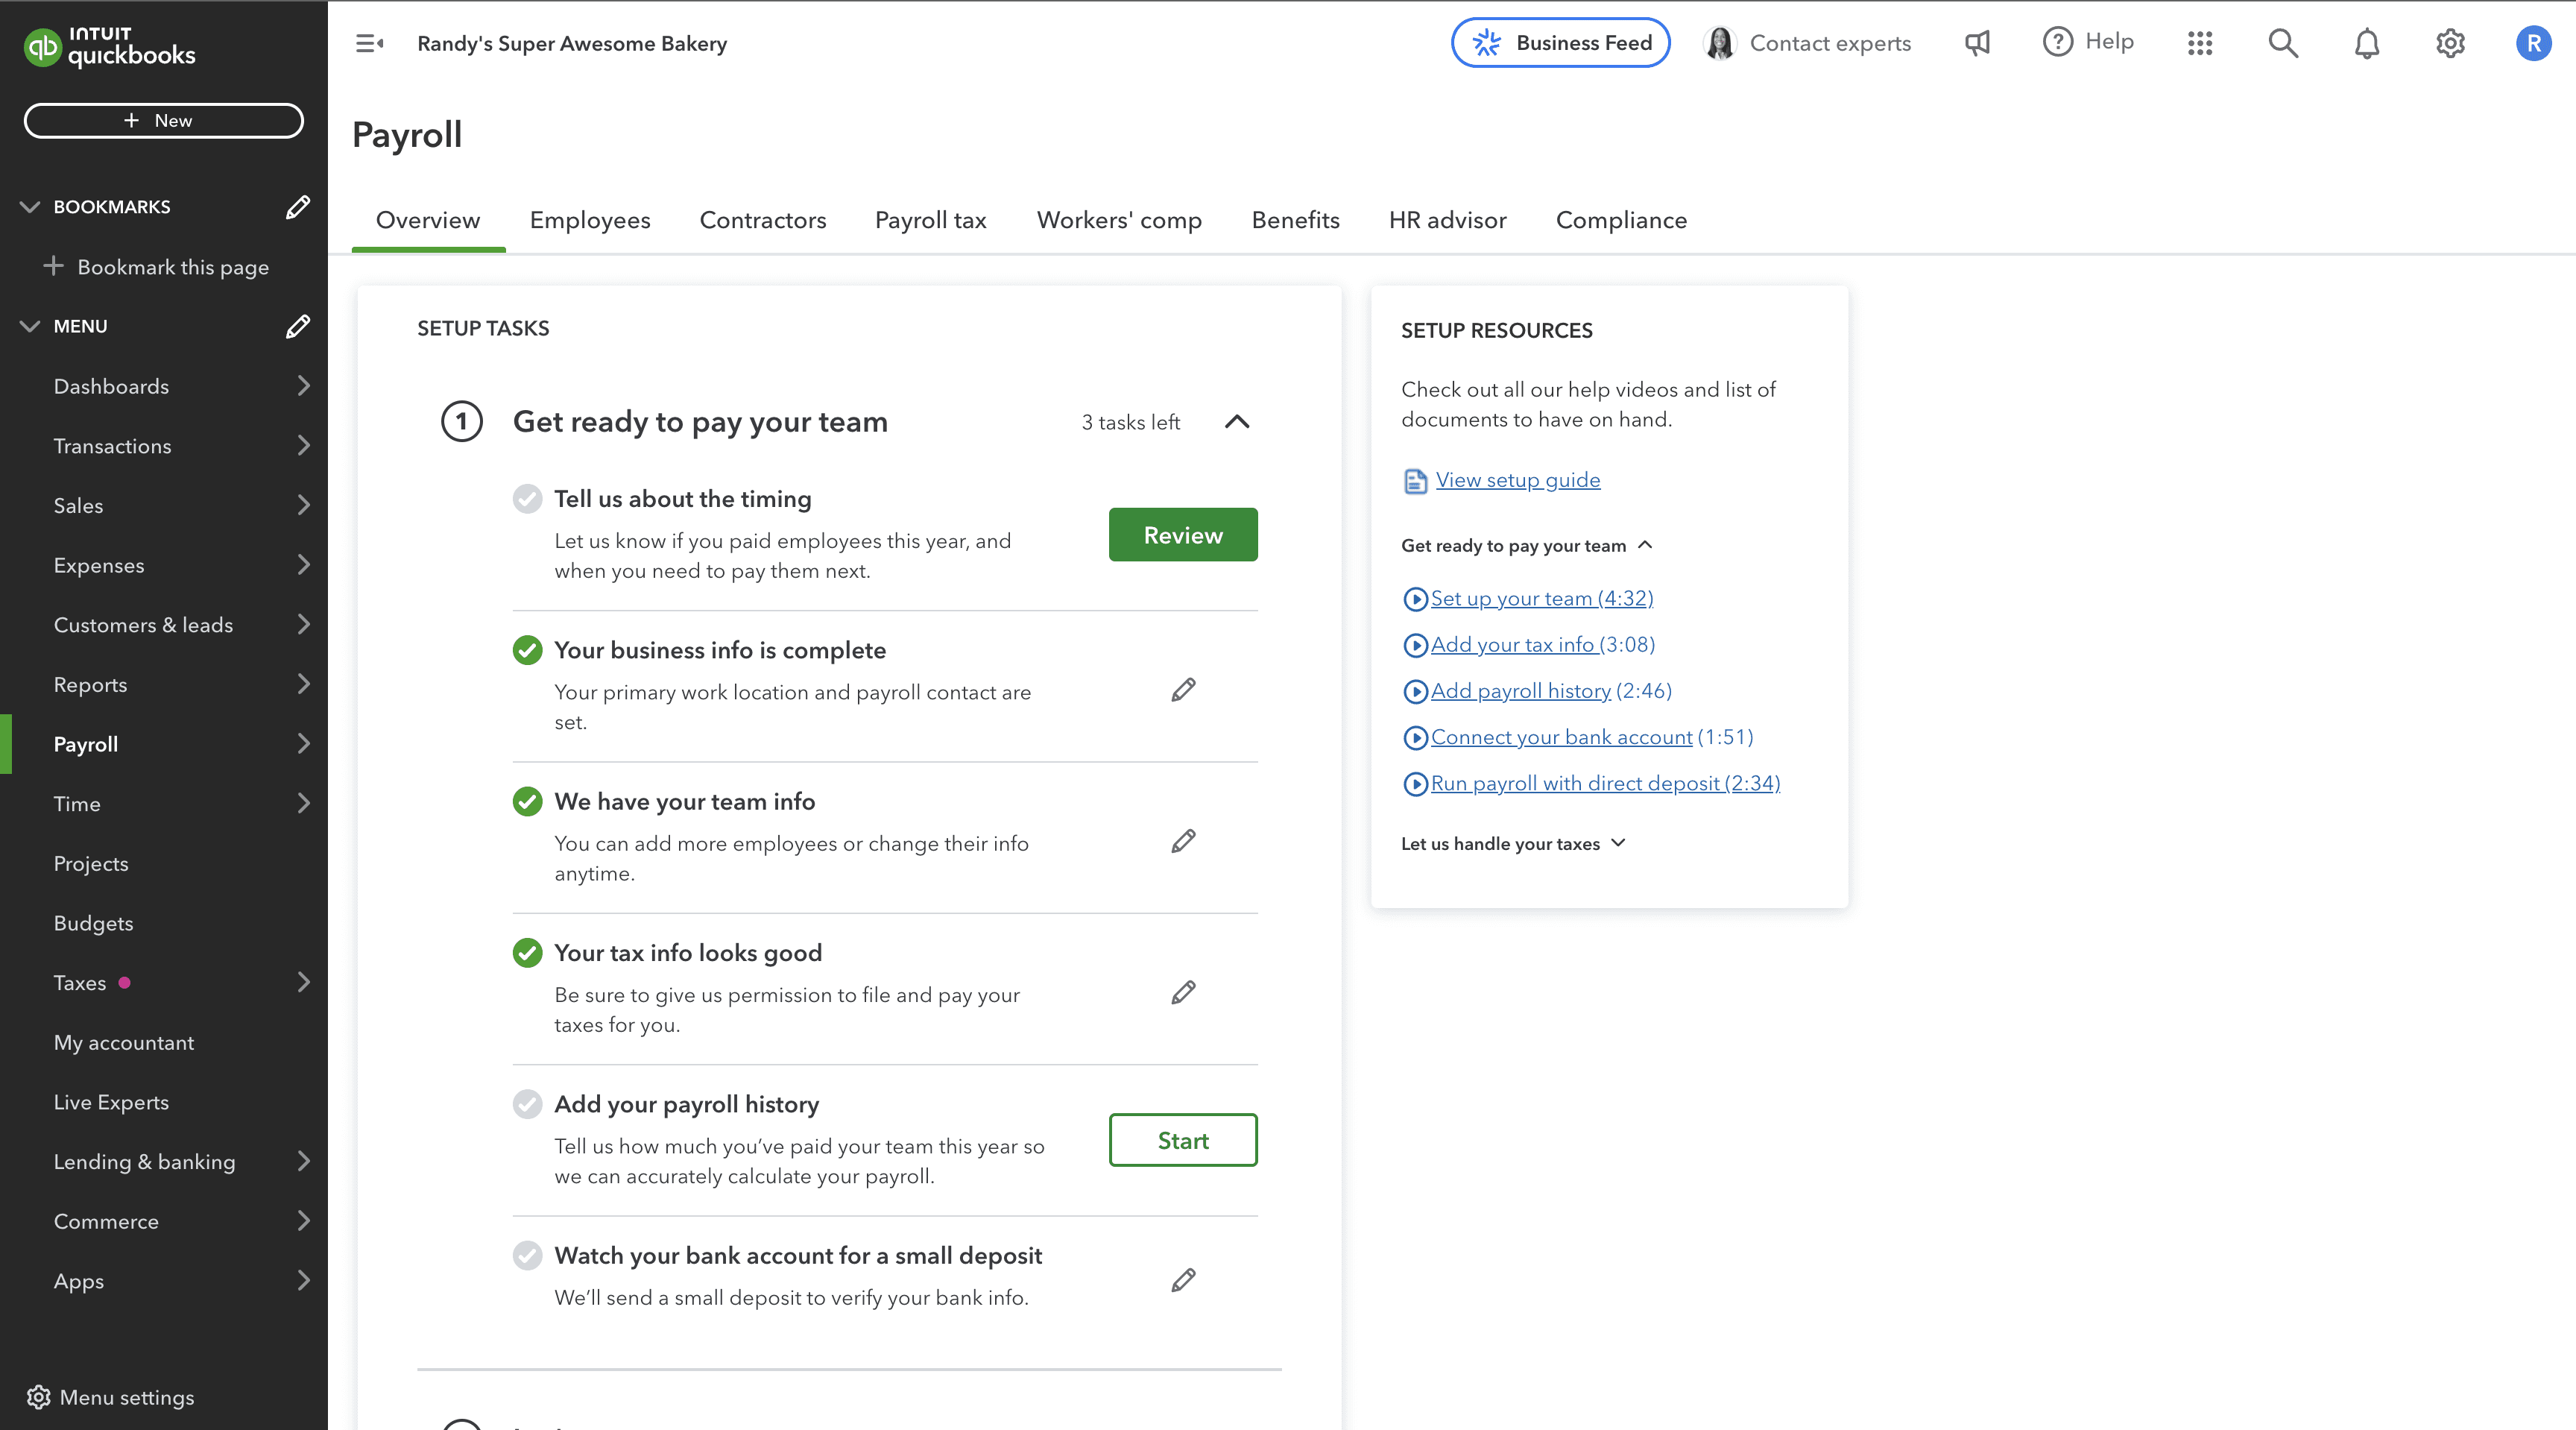Switch to the Employees tab
The height and width of the screenshot is (1430, 2576).
point(590,220)
